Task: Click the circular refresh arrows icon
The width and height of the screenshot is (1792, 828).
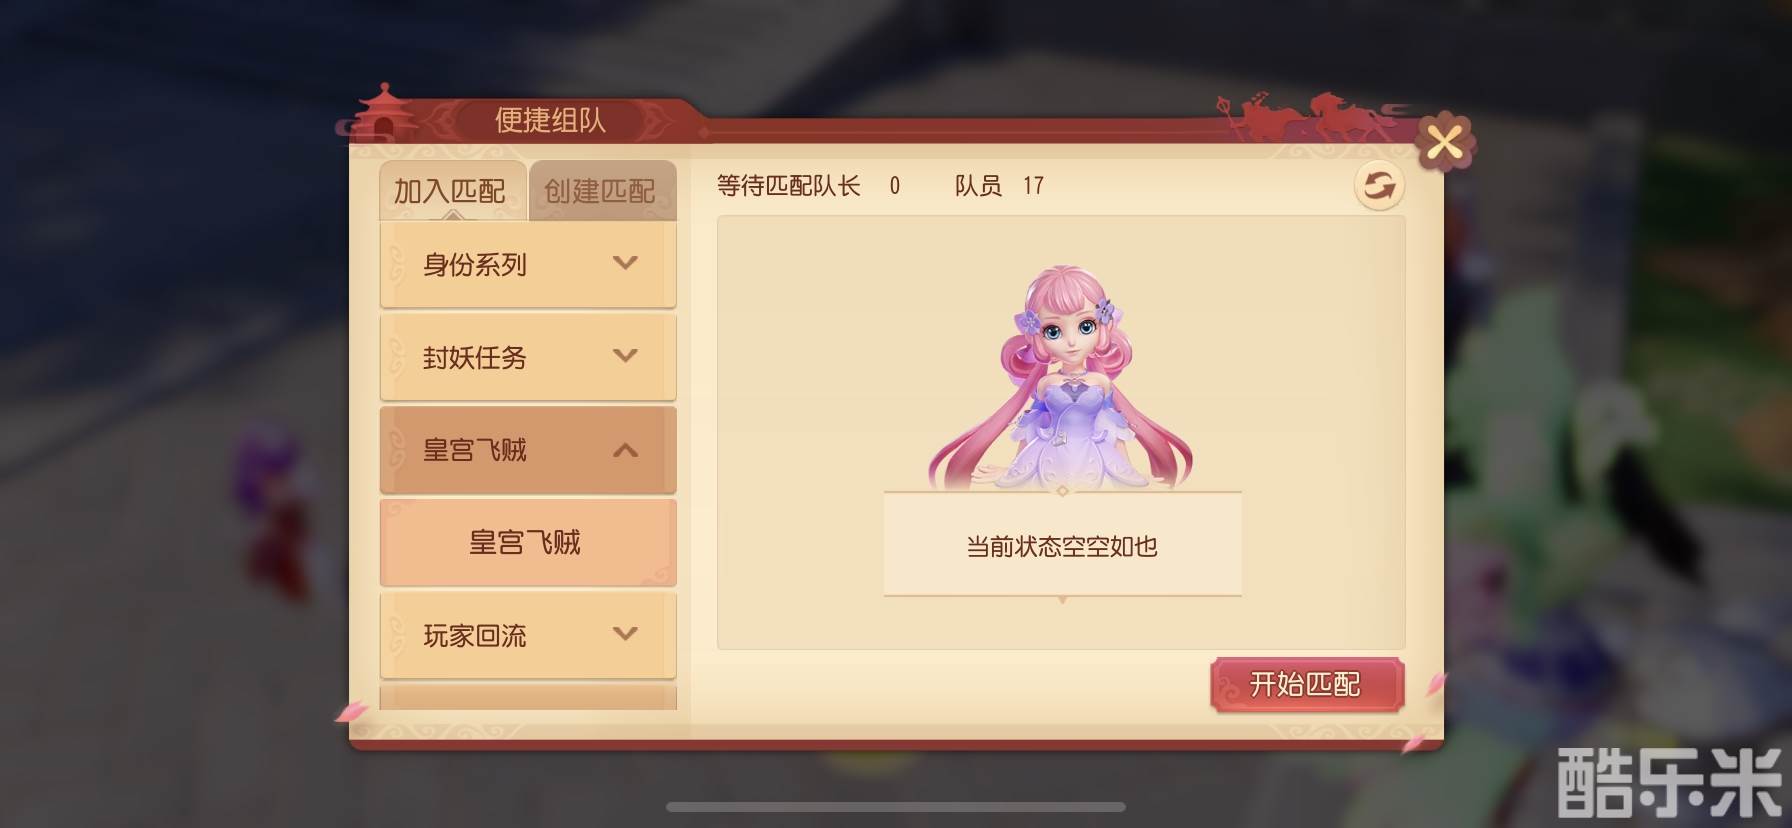Action: point(1379,185)
